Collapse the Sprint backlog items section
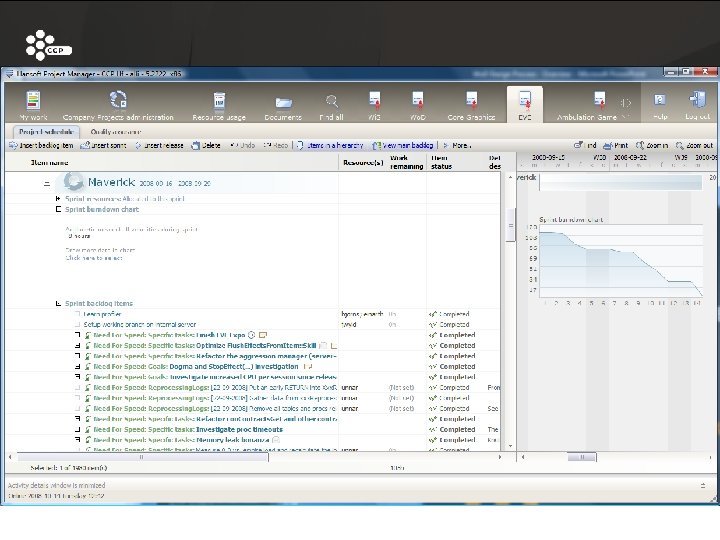Screen dimensions: 720x540 58,304
